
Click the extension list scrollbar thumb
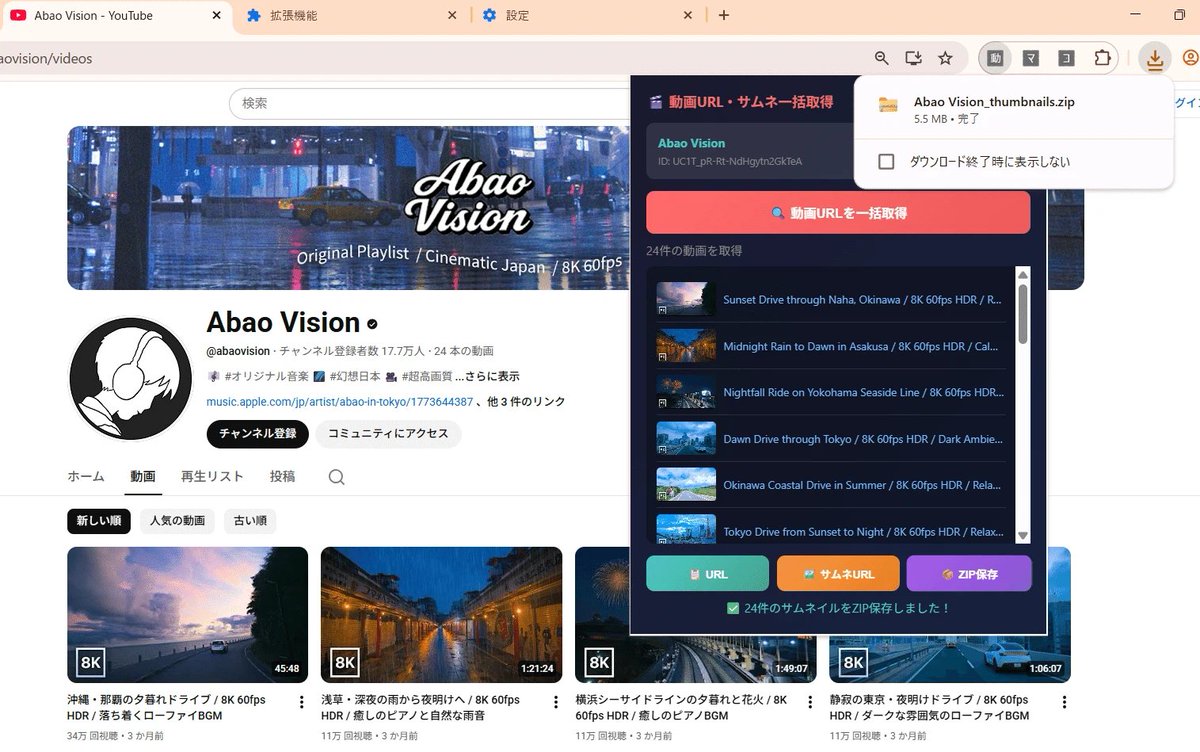[x=1023, y=314]
